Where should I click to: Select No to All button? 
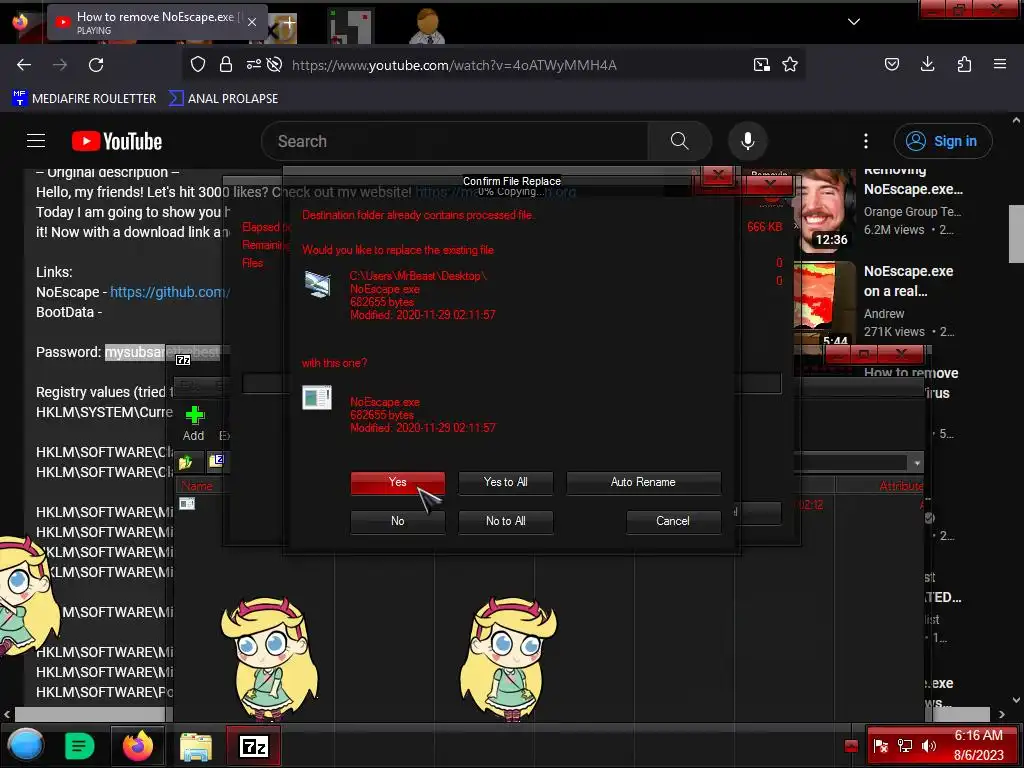(x=505, y=521)
